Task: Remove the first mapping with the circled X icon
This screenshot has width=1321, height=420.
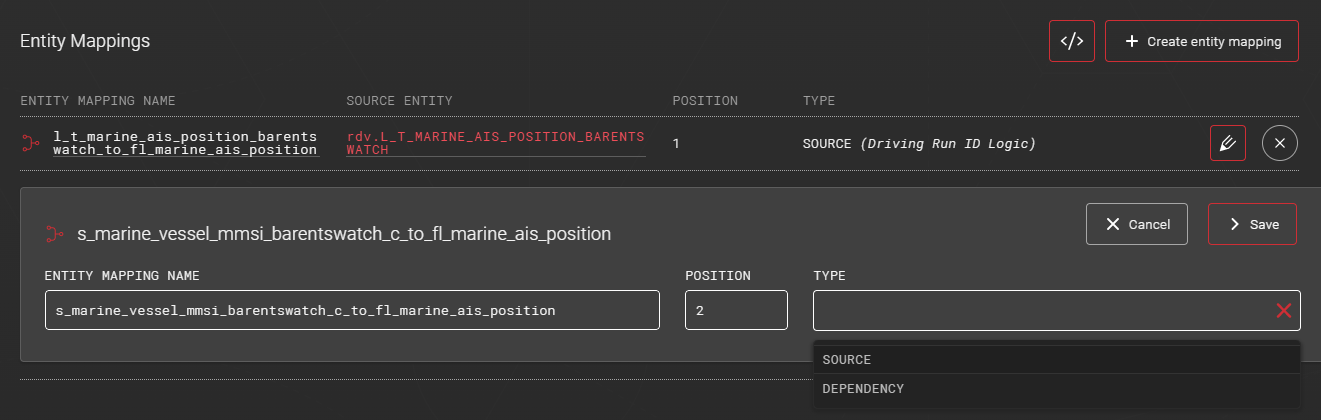Action: 1280,144
